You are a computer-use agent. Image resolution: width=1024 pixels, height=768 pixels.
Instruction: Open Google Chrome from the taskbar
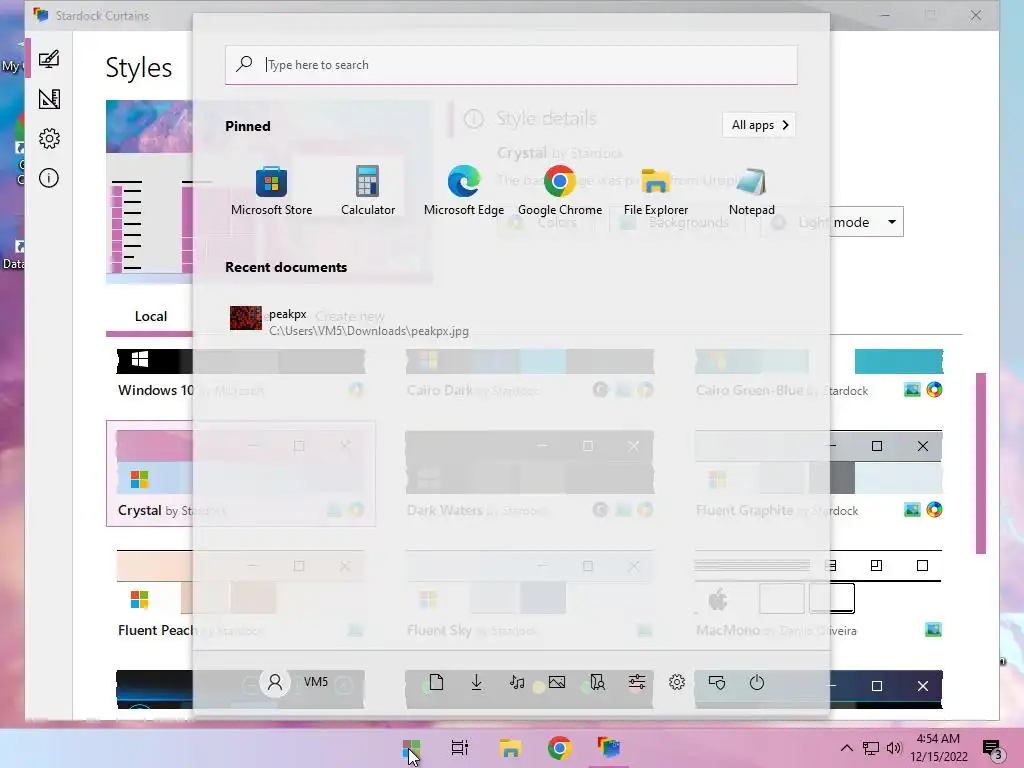point(559,748)
